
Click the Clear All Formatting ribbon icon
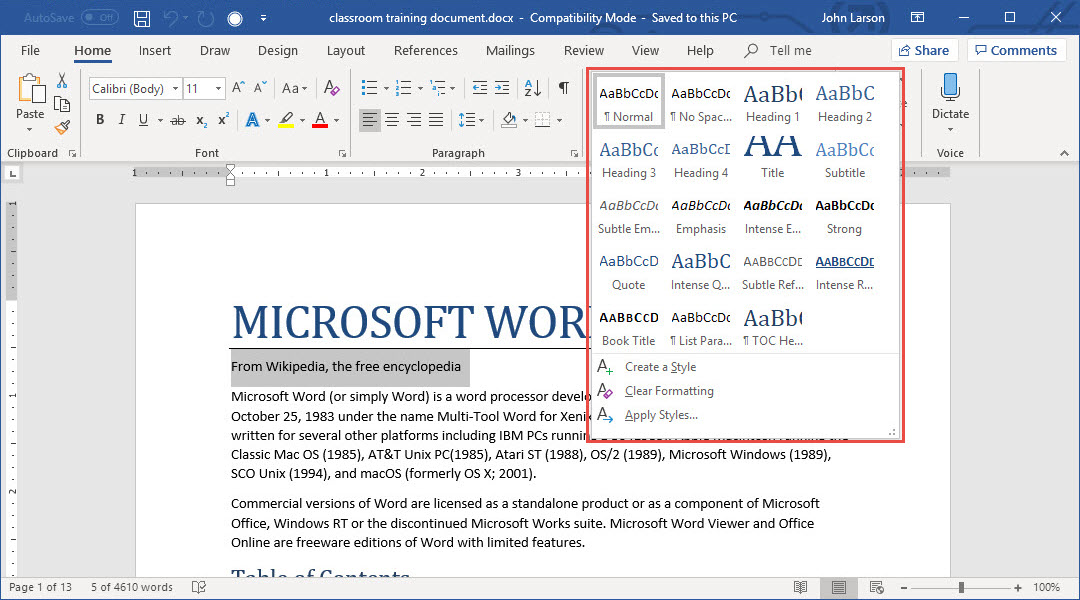tap(332, 88)
